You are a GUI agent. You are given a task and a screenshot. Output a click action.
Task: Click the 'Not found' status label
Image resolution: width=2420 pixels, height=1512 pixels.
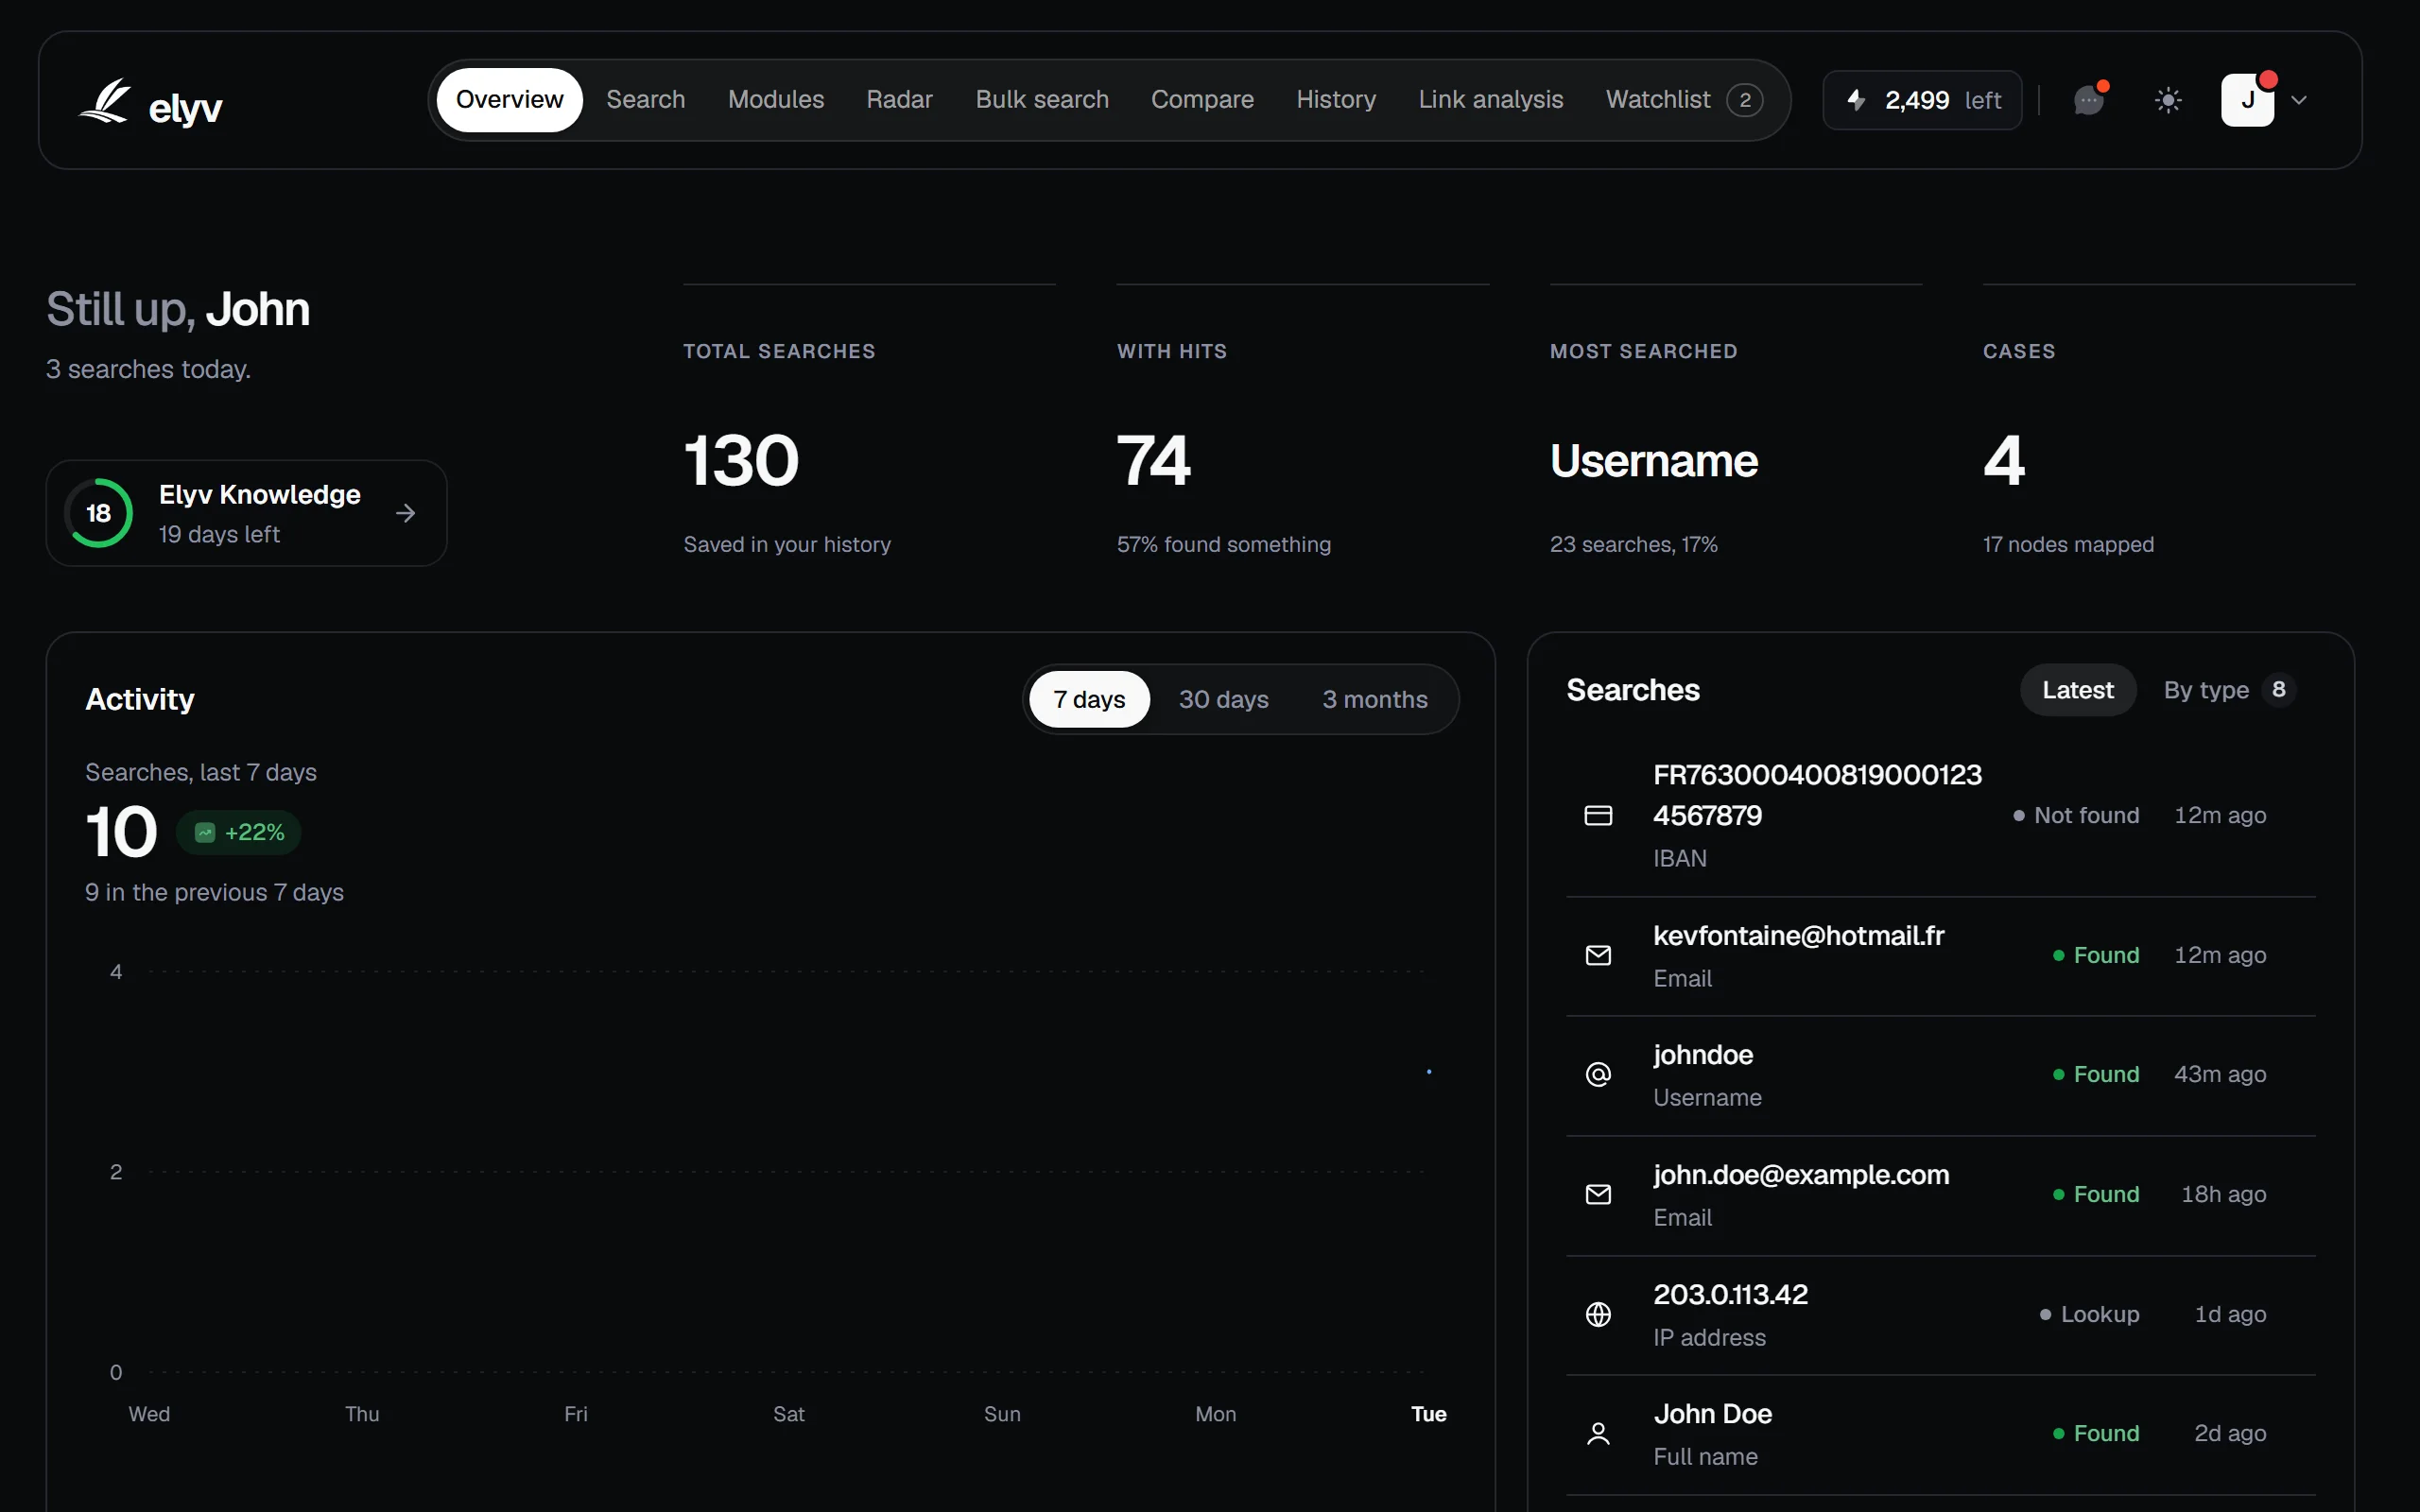point(2076,815)
